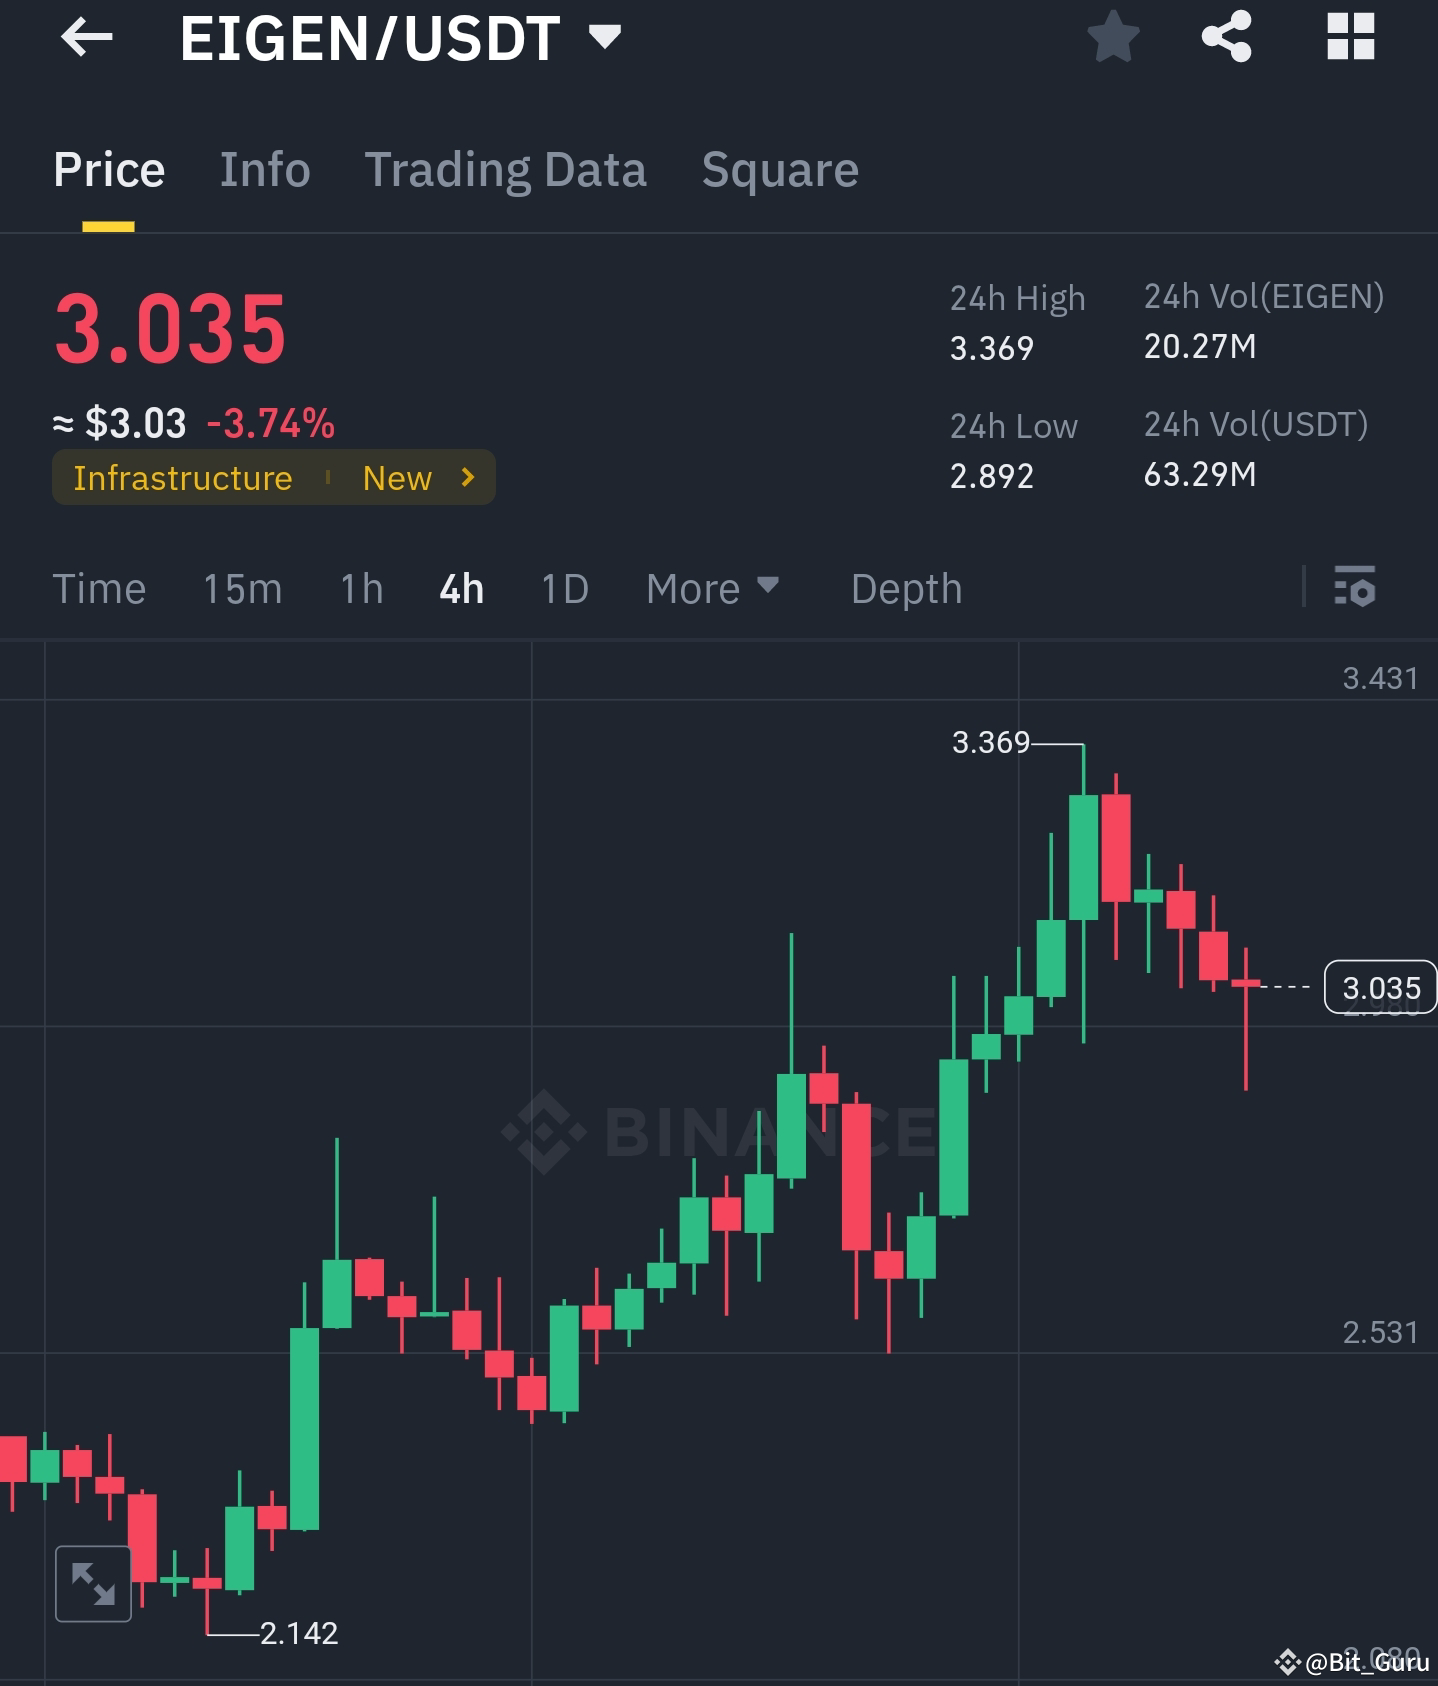This screenshot has width=1438, height=1686.
Task: Tap the 3.035 current price label
Action: tap(1382, 988)
